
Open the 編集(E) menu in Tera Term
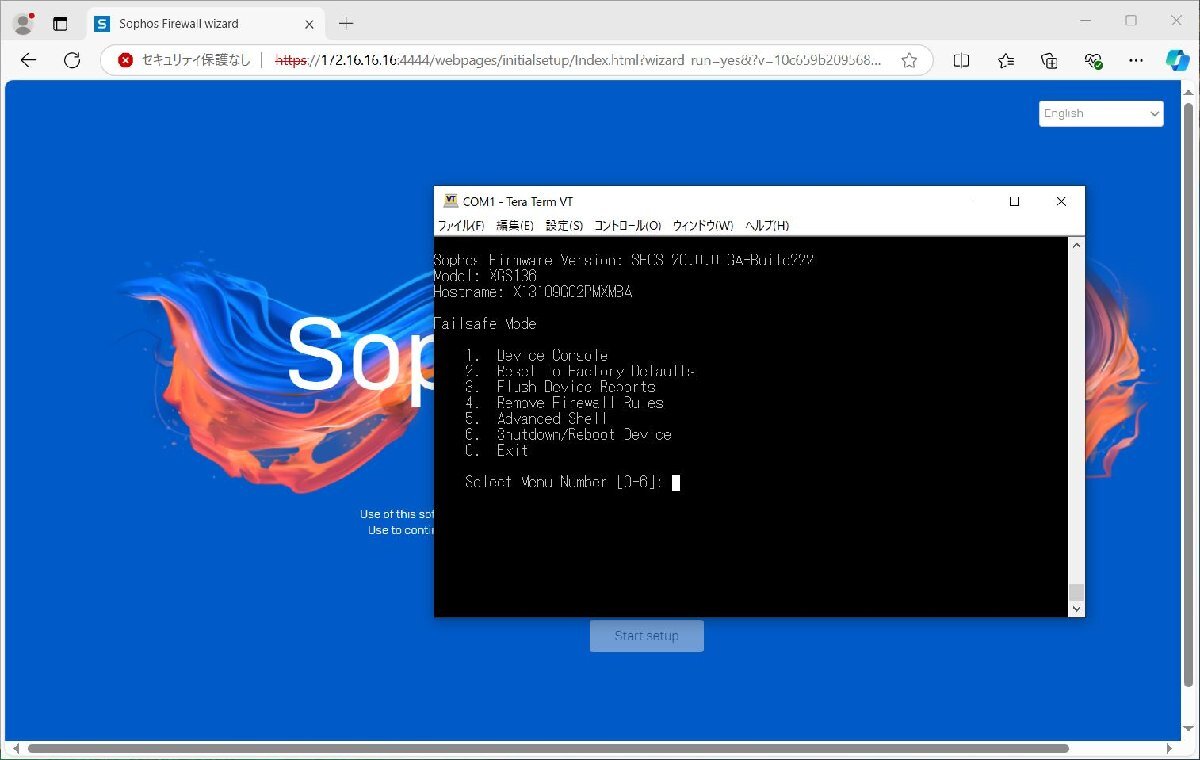tap(515, 226)
